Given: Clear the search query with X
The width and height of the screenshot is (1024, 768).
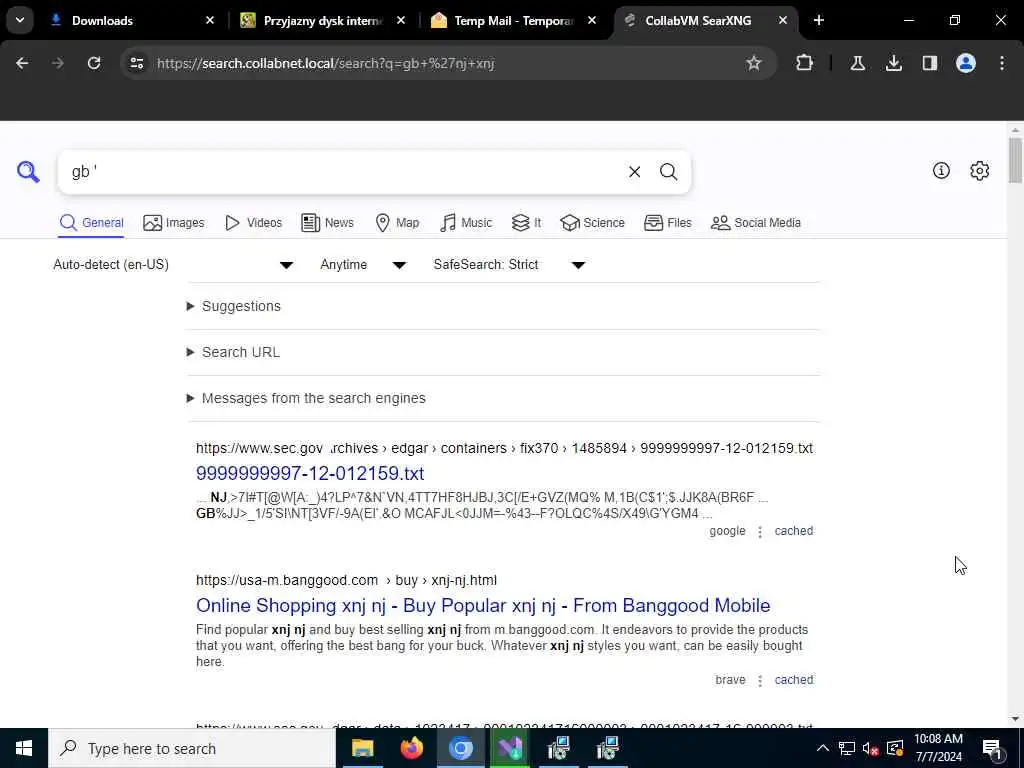Looking at the screenshot, I should coord(634,172).
